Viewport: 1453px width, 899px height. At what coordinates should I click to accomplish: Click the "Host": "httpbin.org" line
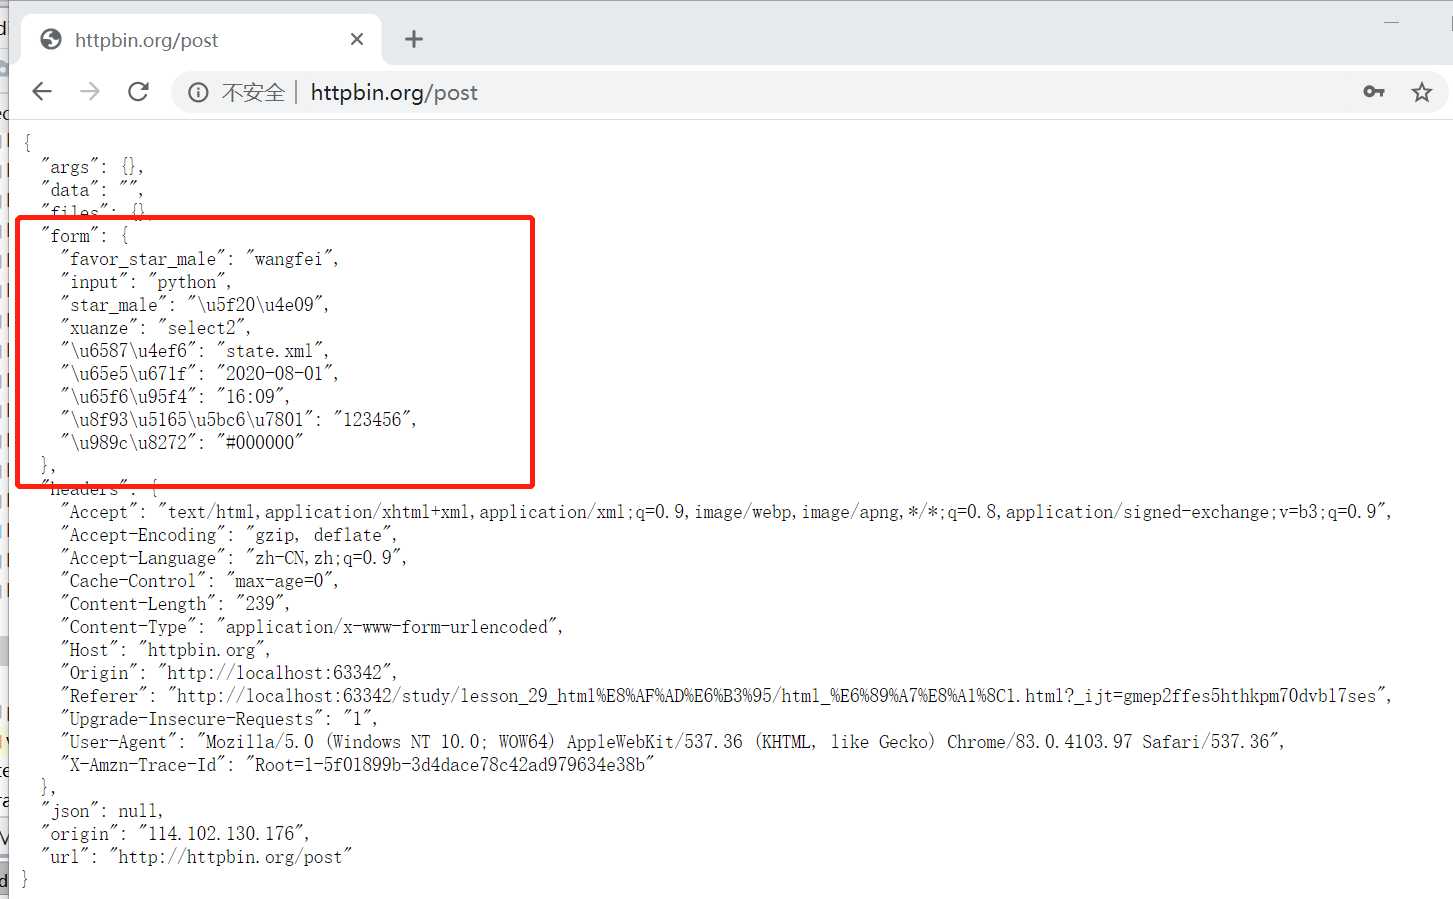pyautogui.click(x=166, y=650)
